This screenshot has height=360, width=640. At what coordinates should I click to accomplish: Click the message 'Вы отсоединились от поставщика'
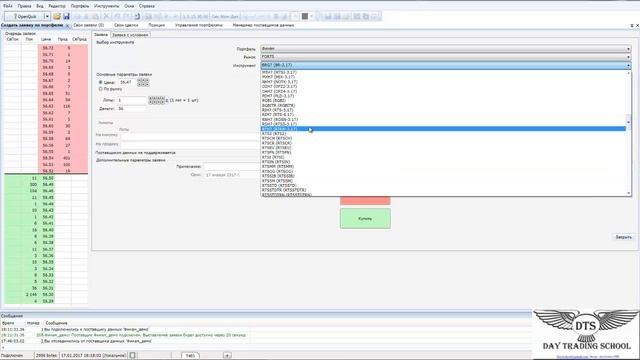(x=98, y=341)
